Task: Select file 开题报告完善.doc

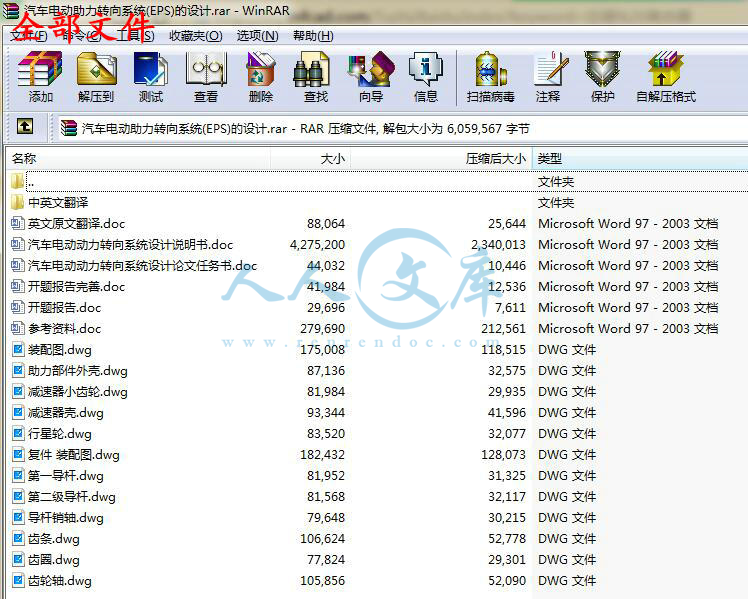Action: (76, 287)
